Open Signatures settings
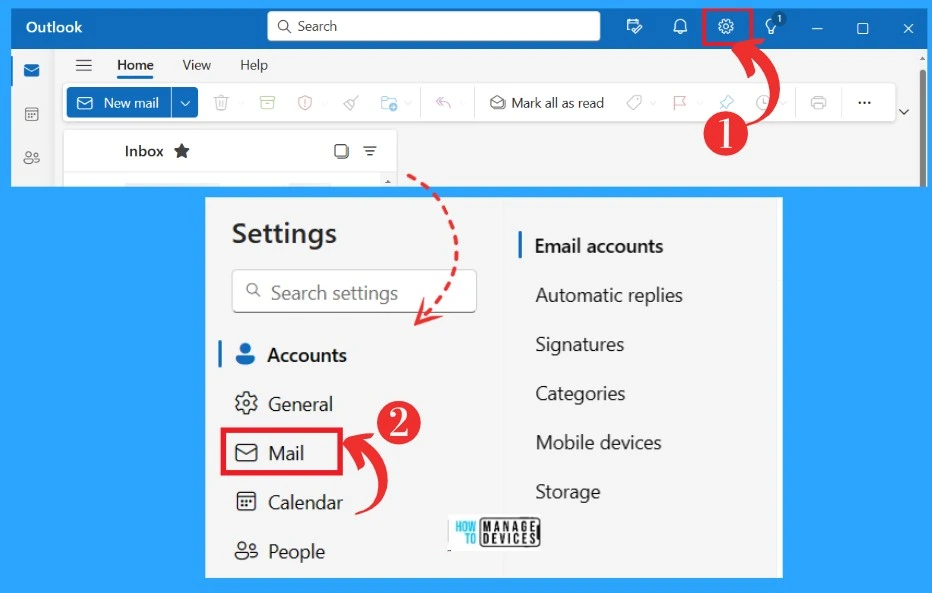The image size is (932, 593). (x=580, y=345)
